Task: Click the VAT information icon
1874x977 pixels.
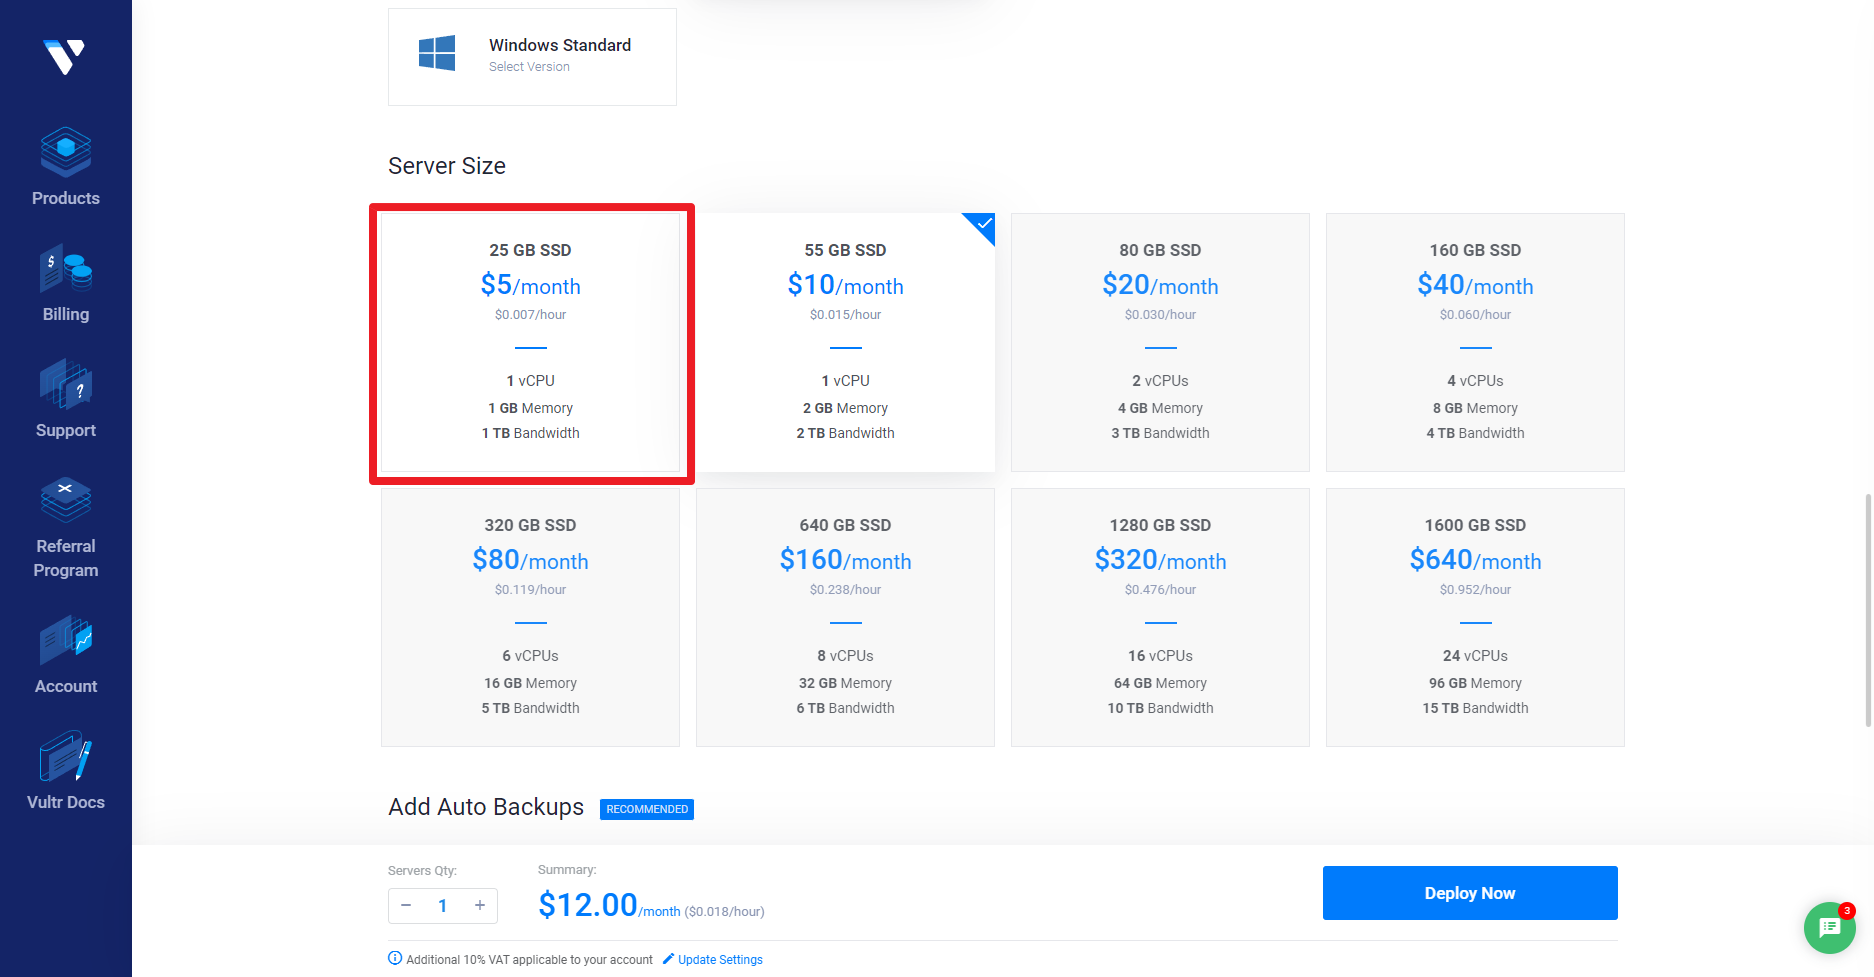Action: point(395,958)
